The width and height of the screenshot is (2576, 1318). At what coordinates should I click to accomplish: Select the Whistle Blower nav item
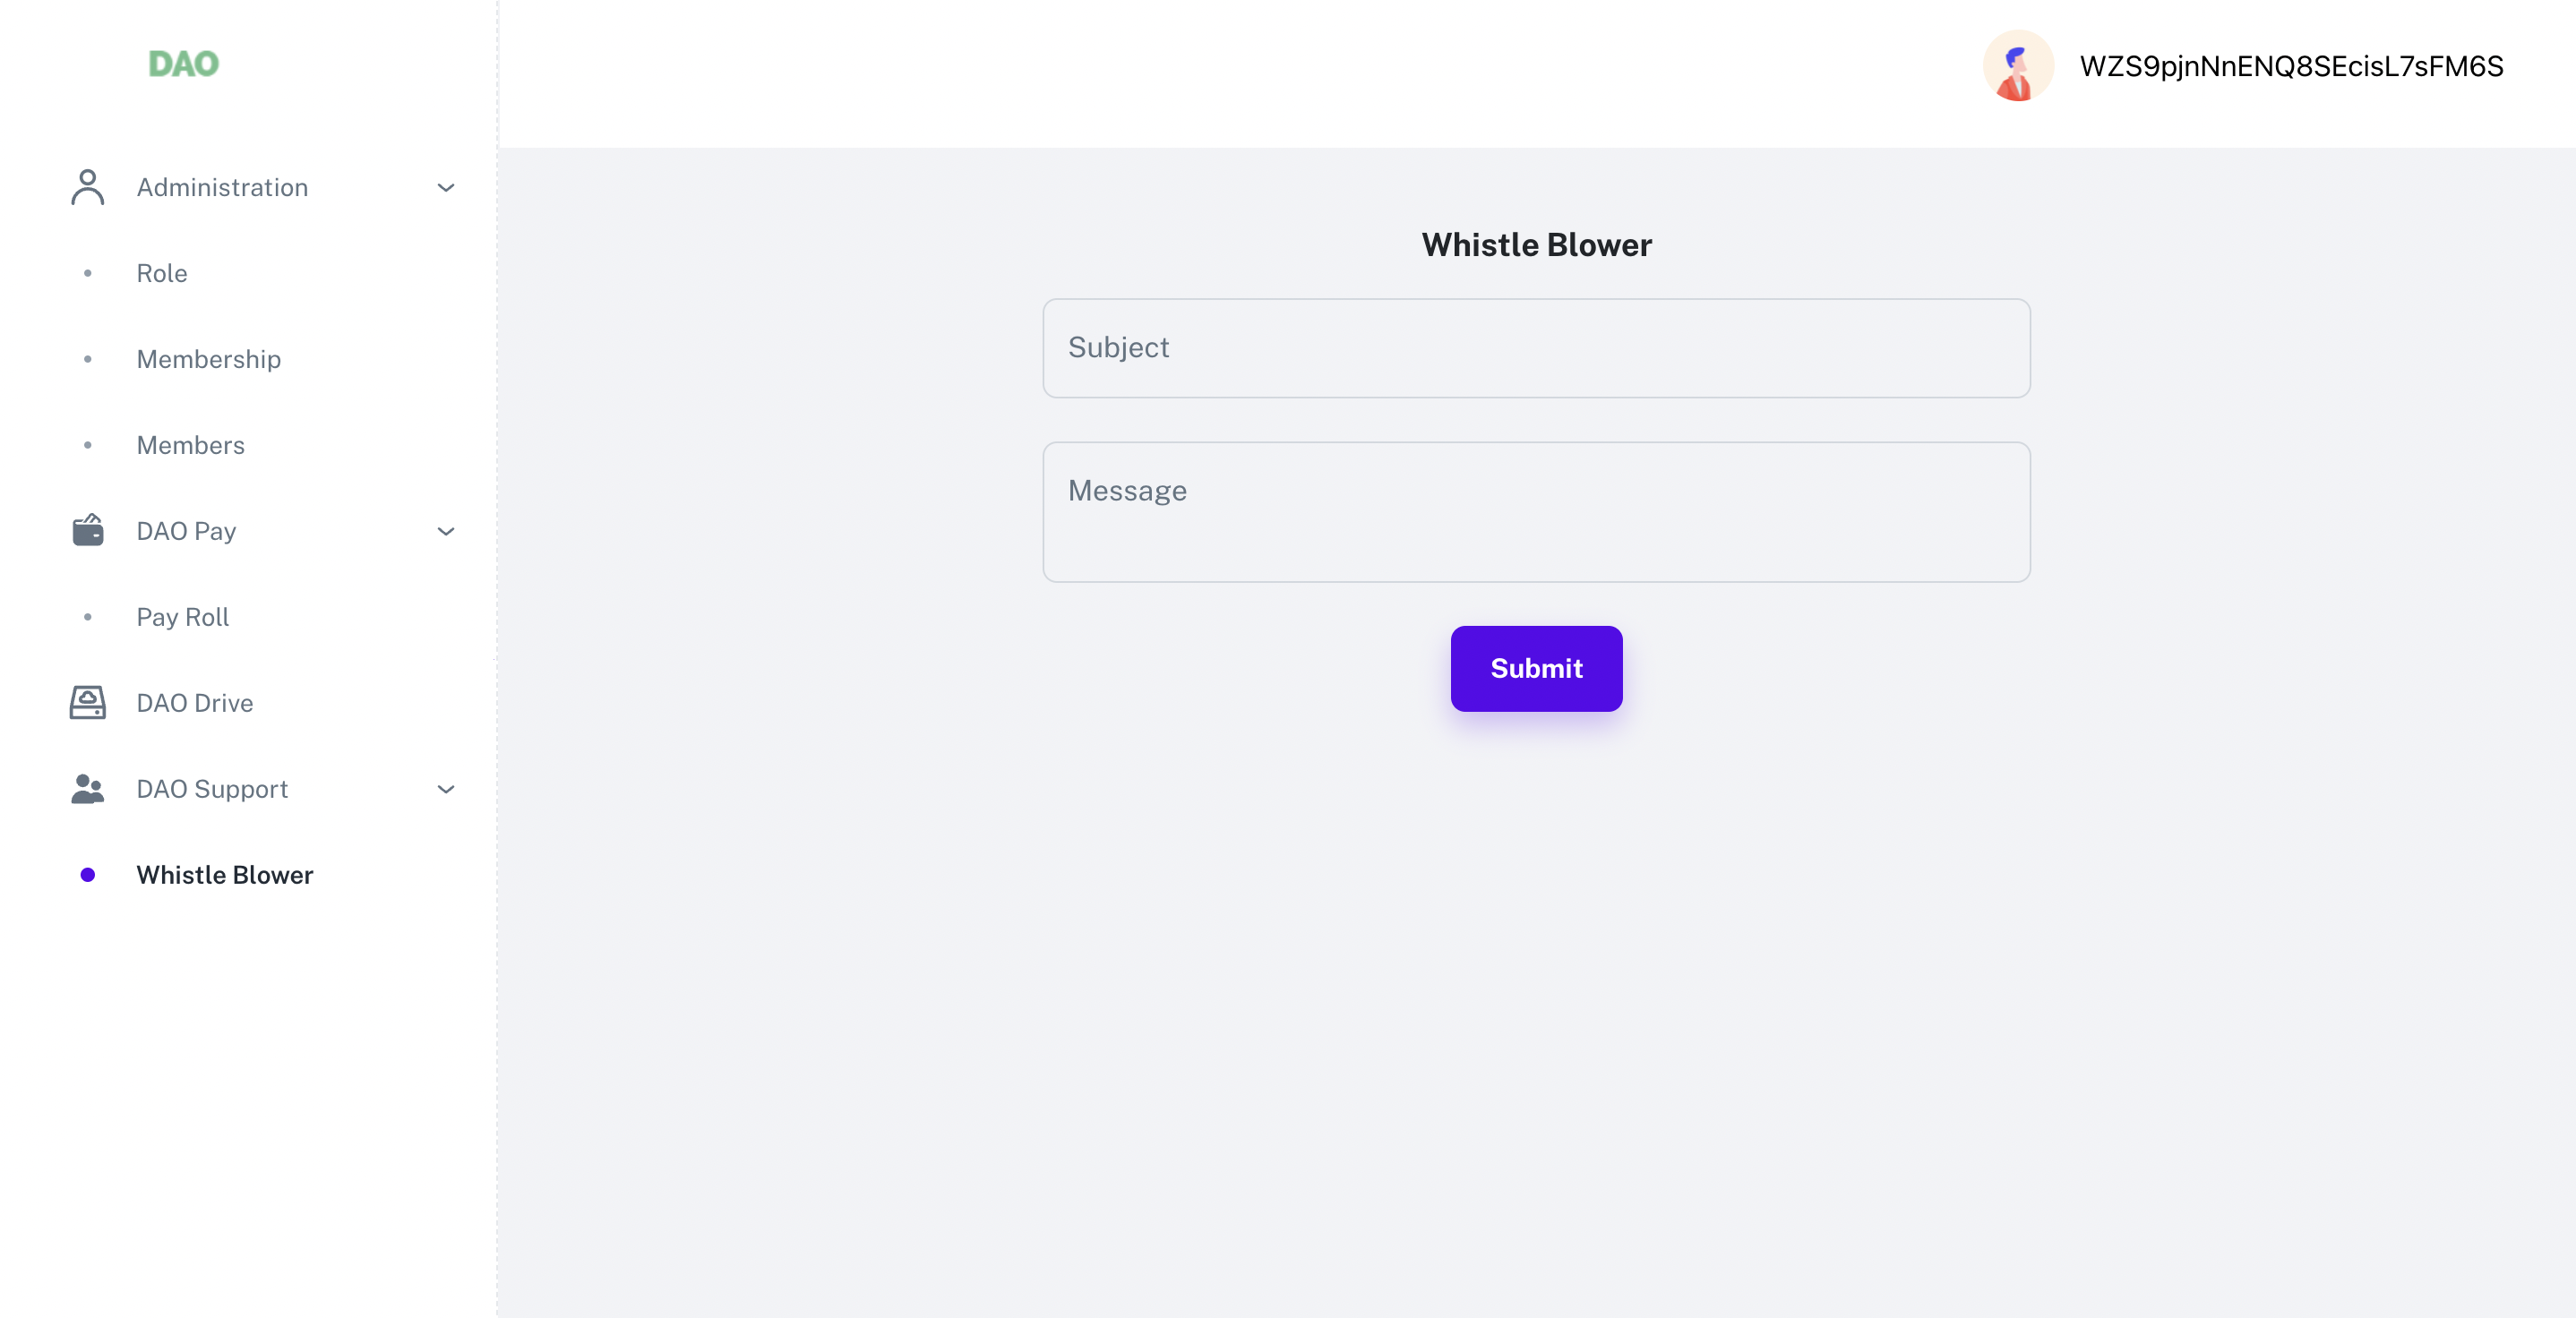(224, 875)
